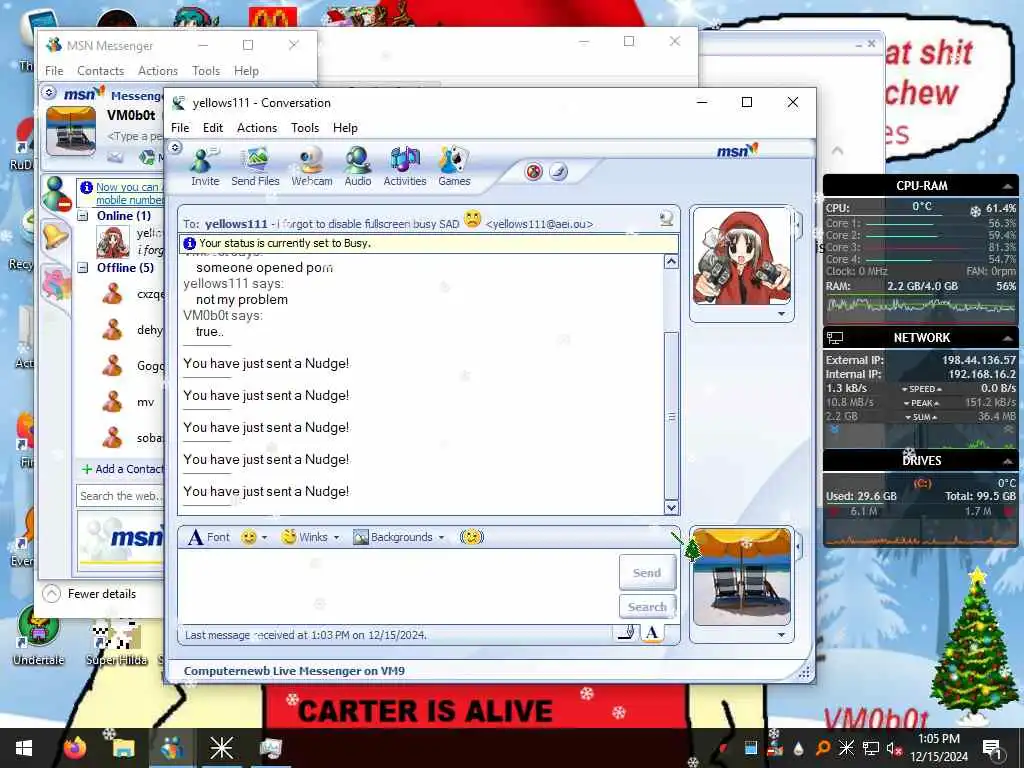Open File menu in conversation window
This screenshot has height=768, width=1024.
(180, 128)
